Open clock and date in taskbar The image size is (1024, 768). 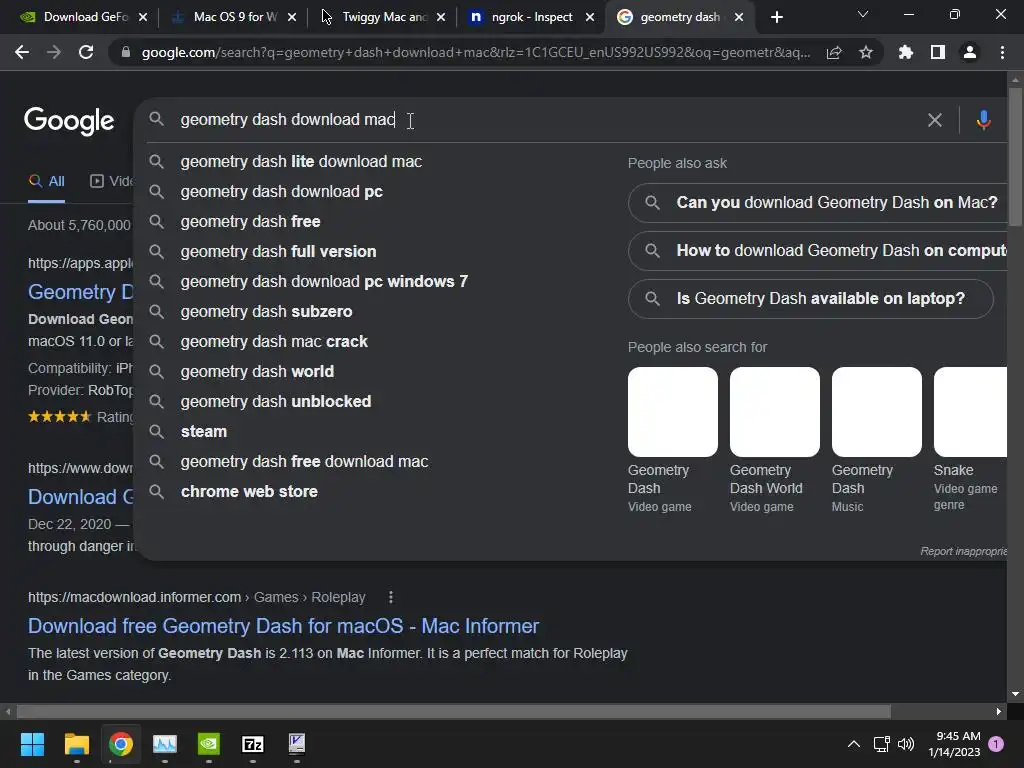[x=954, y=744]
